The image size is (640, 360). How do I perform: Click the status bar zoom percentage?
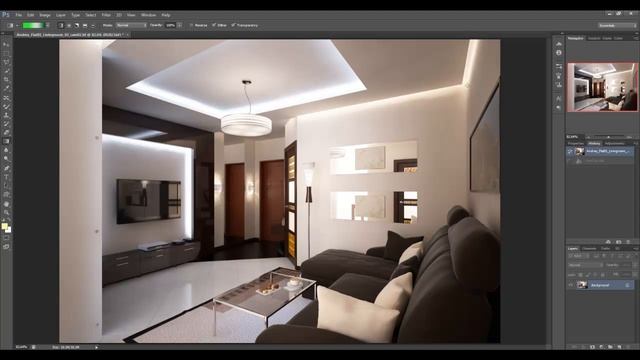point(21,347)
